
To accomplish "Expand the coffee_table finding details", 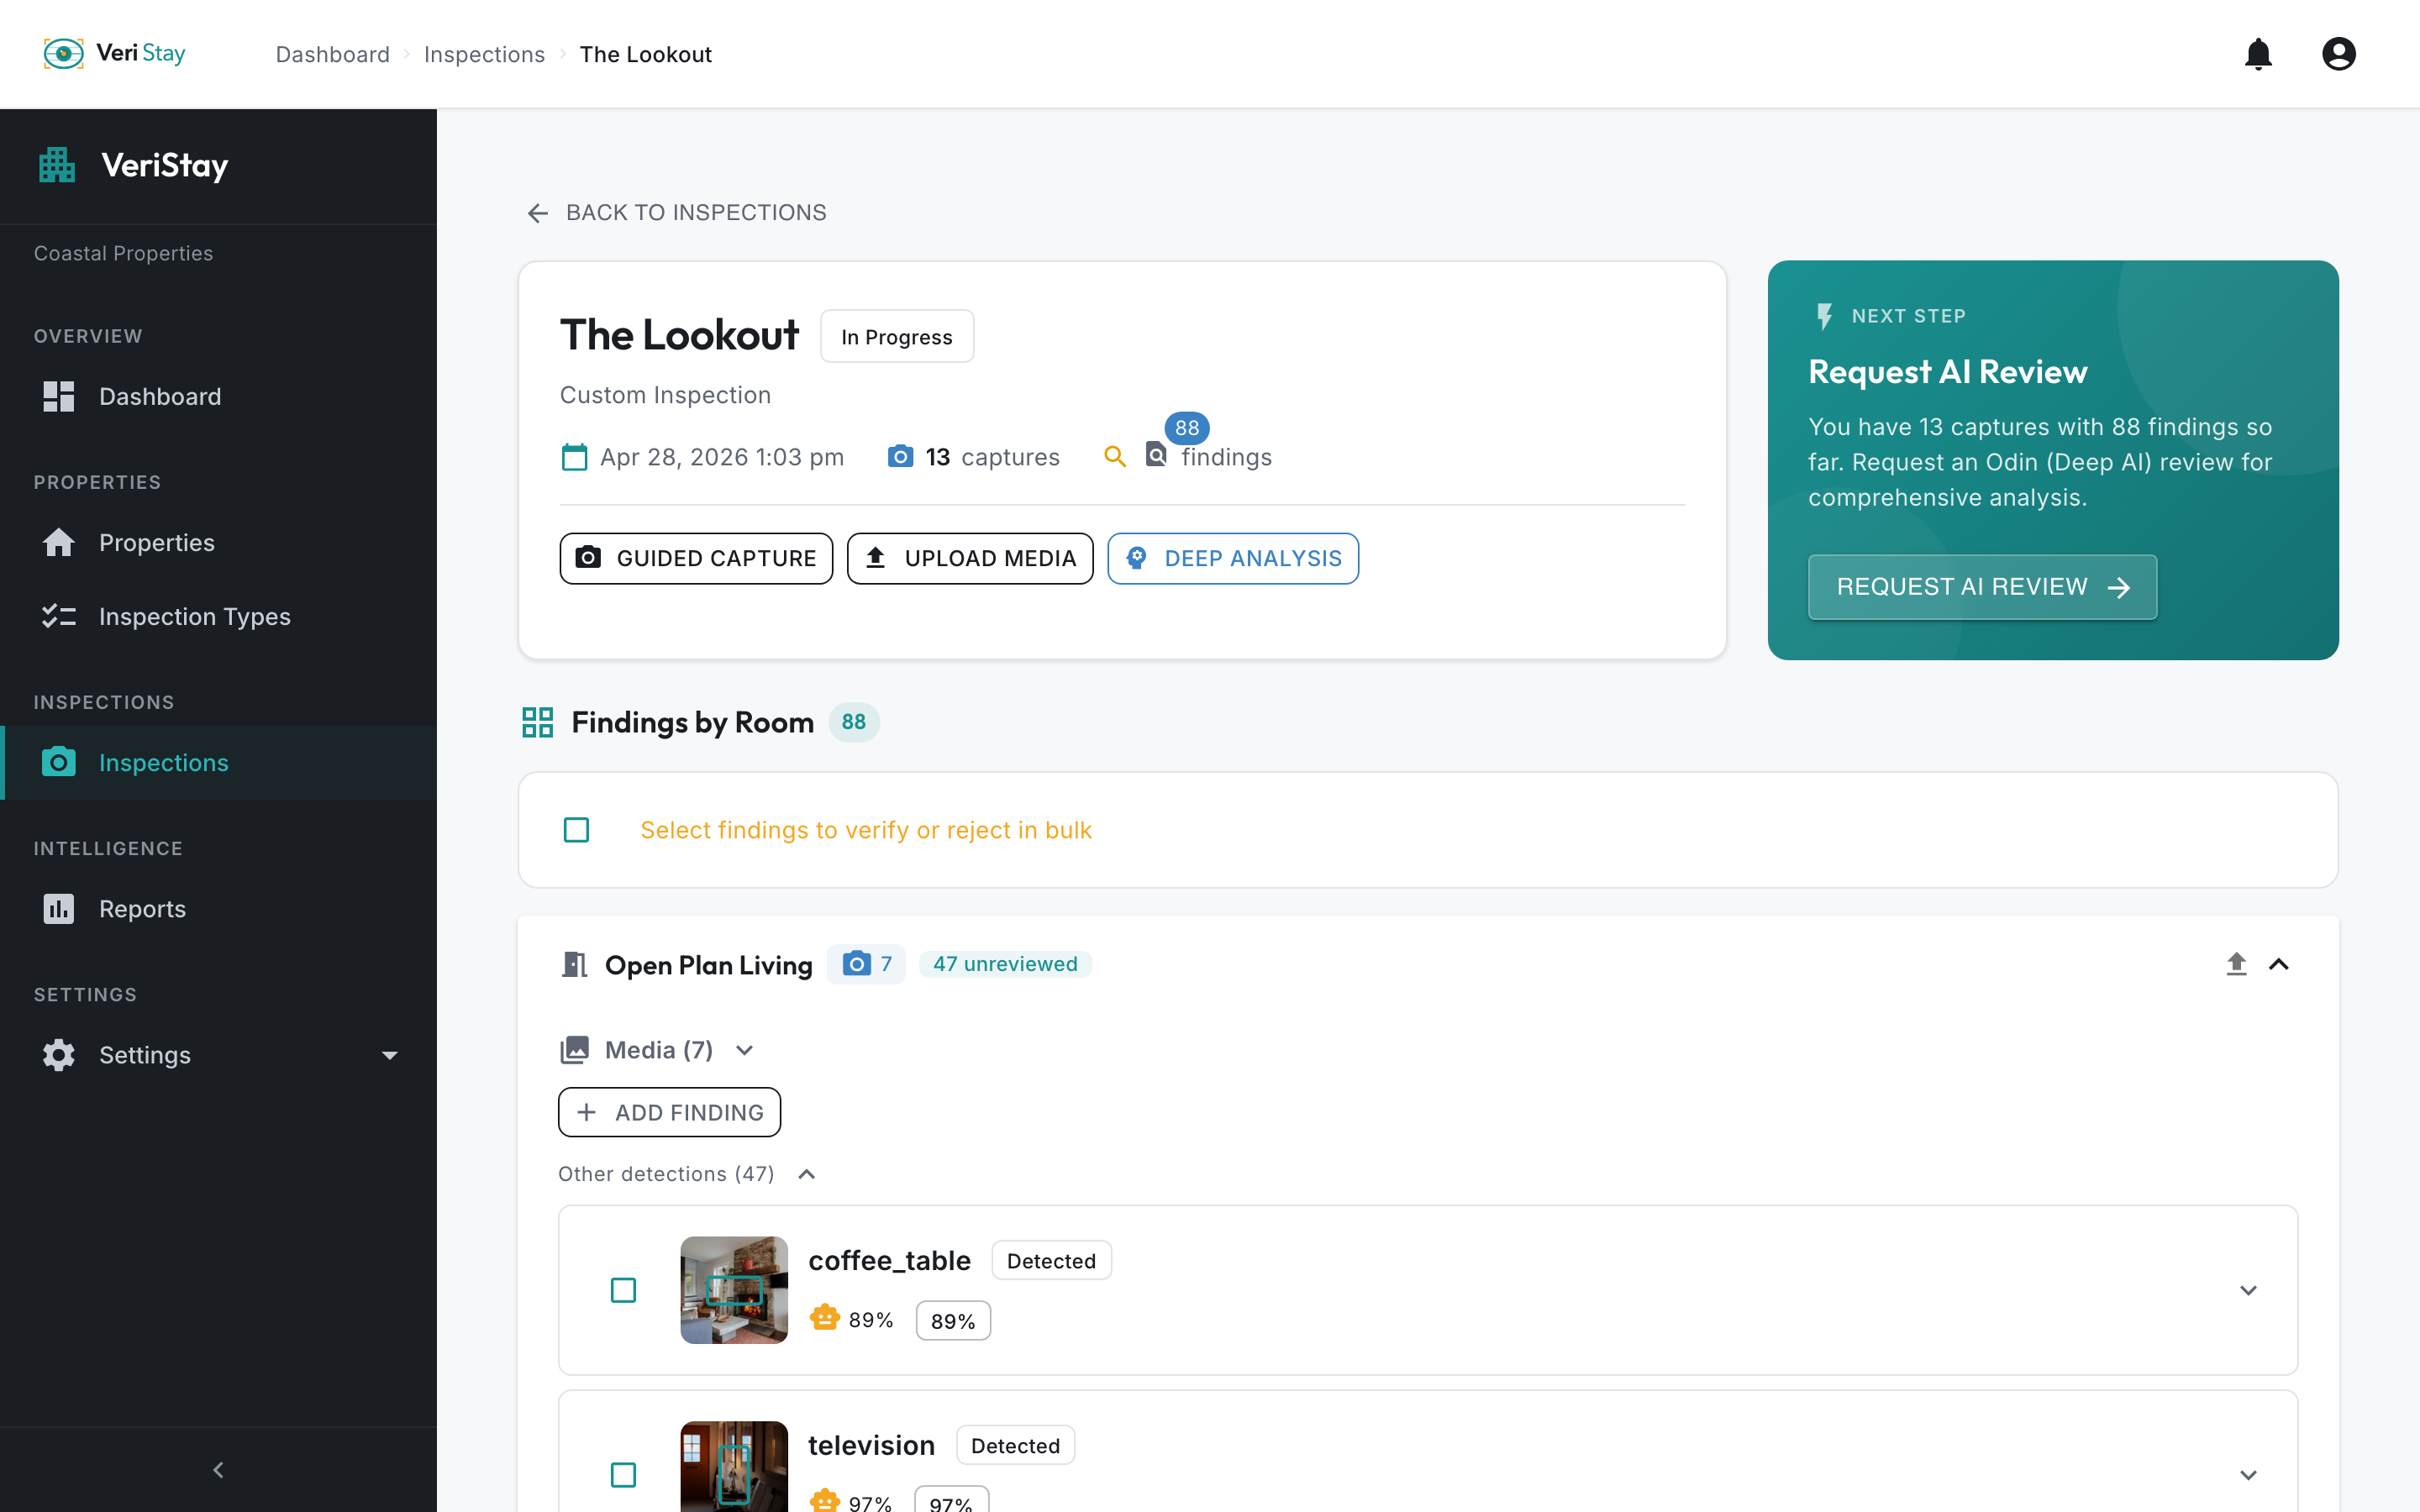I will [2248, 1290].
